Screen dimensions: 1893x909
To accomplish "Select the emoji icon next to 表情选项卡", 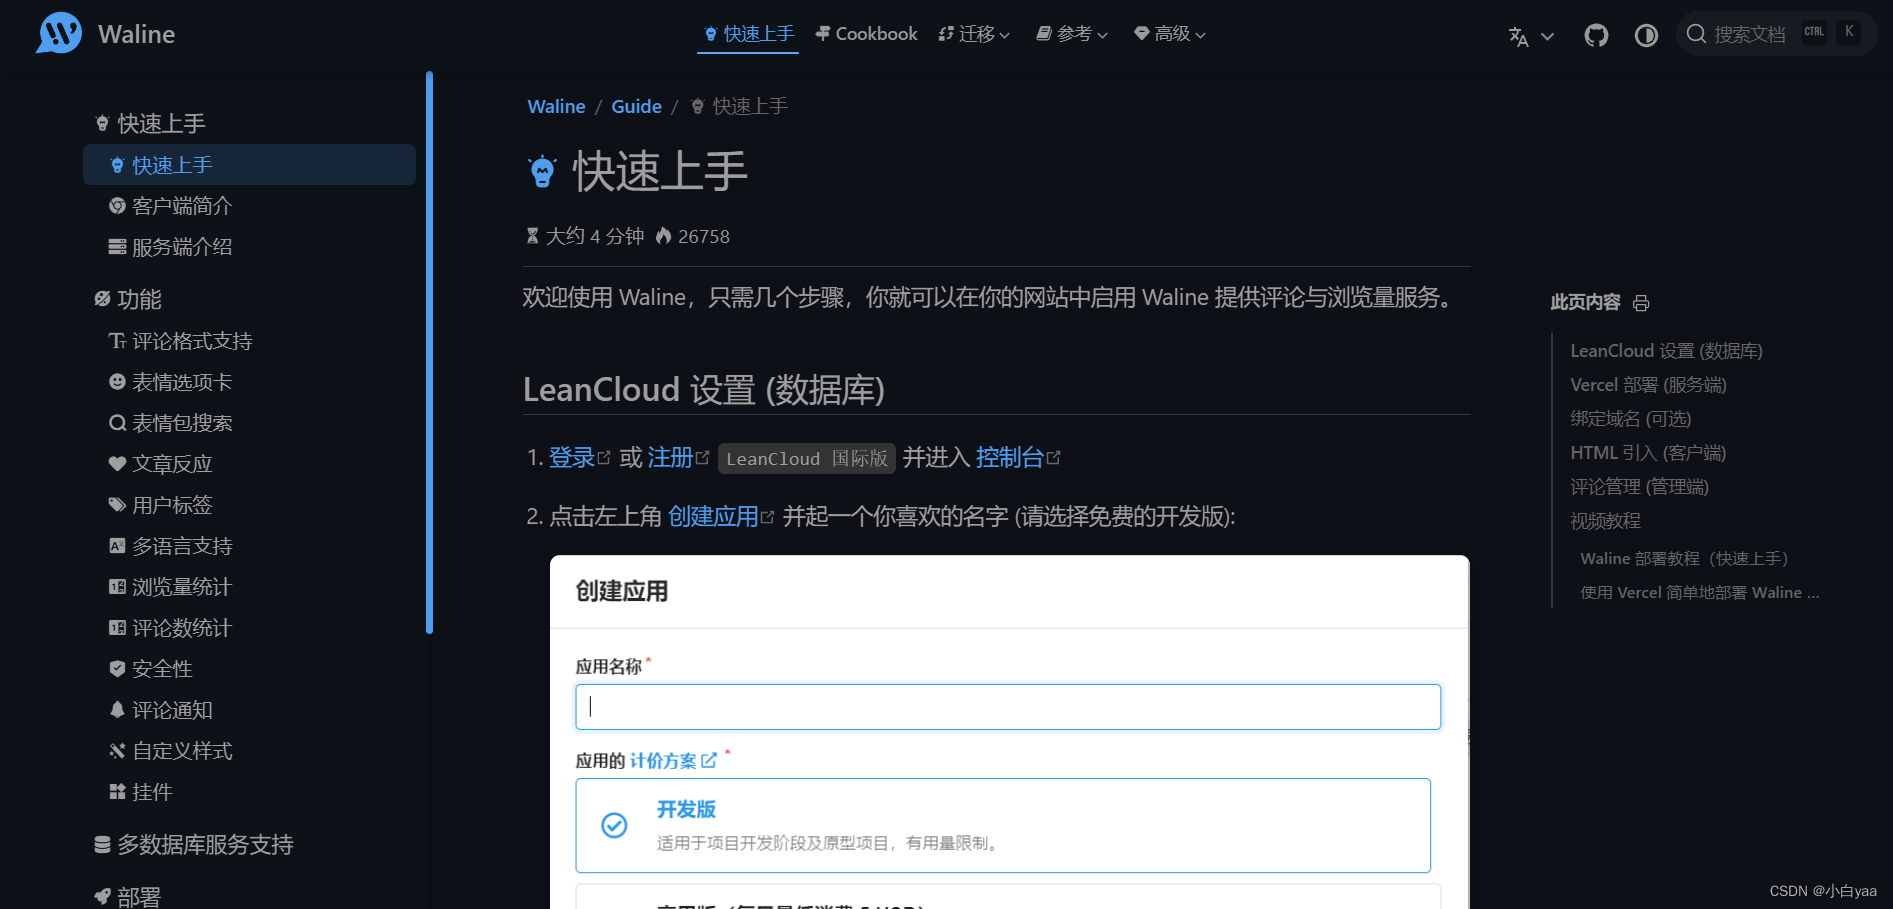I will point(117,381).
